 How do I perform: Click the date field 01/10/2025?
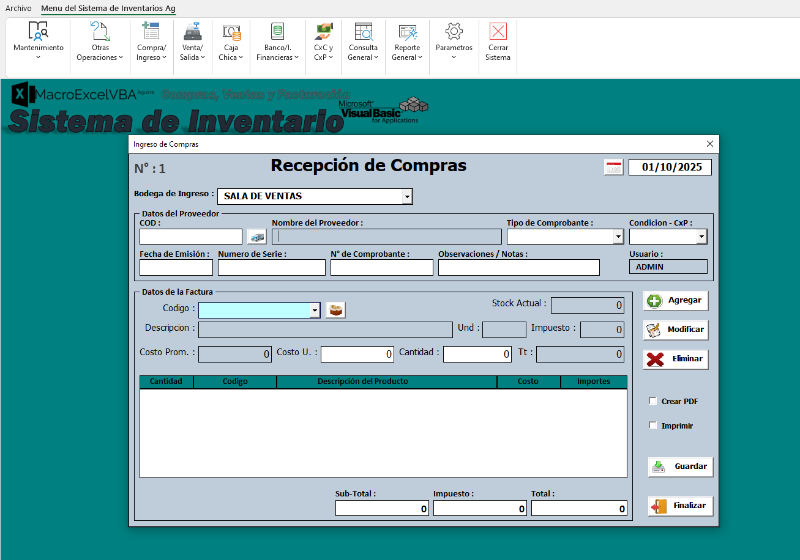[670, 167]
